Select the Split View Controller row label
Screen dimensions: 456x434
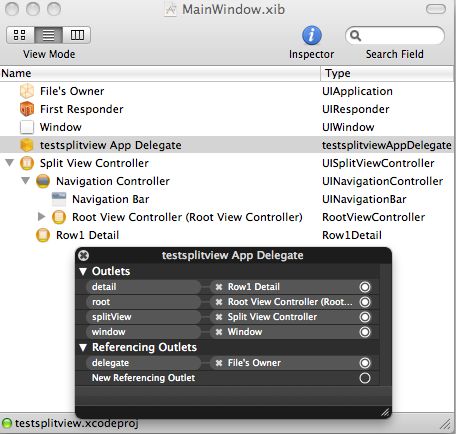[94, 163]
